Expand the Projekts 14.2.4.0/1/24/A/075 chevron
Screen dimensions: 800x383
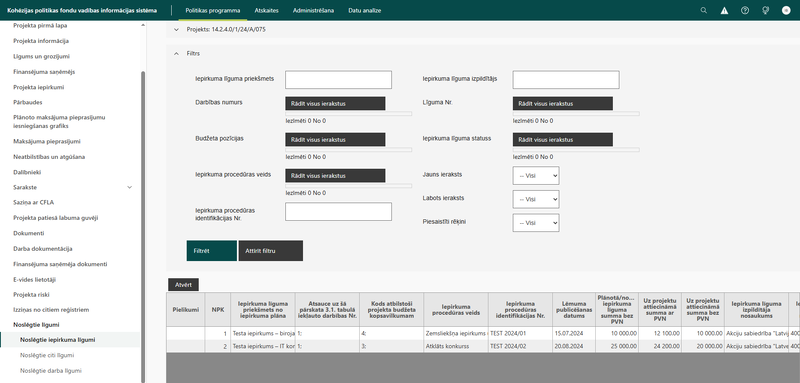click(x=177, y=30)
